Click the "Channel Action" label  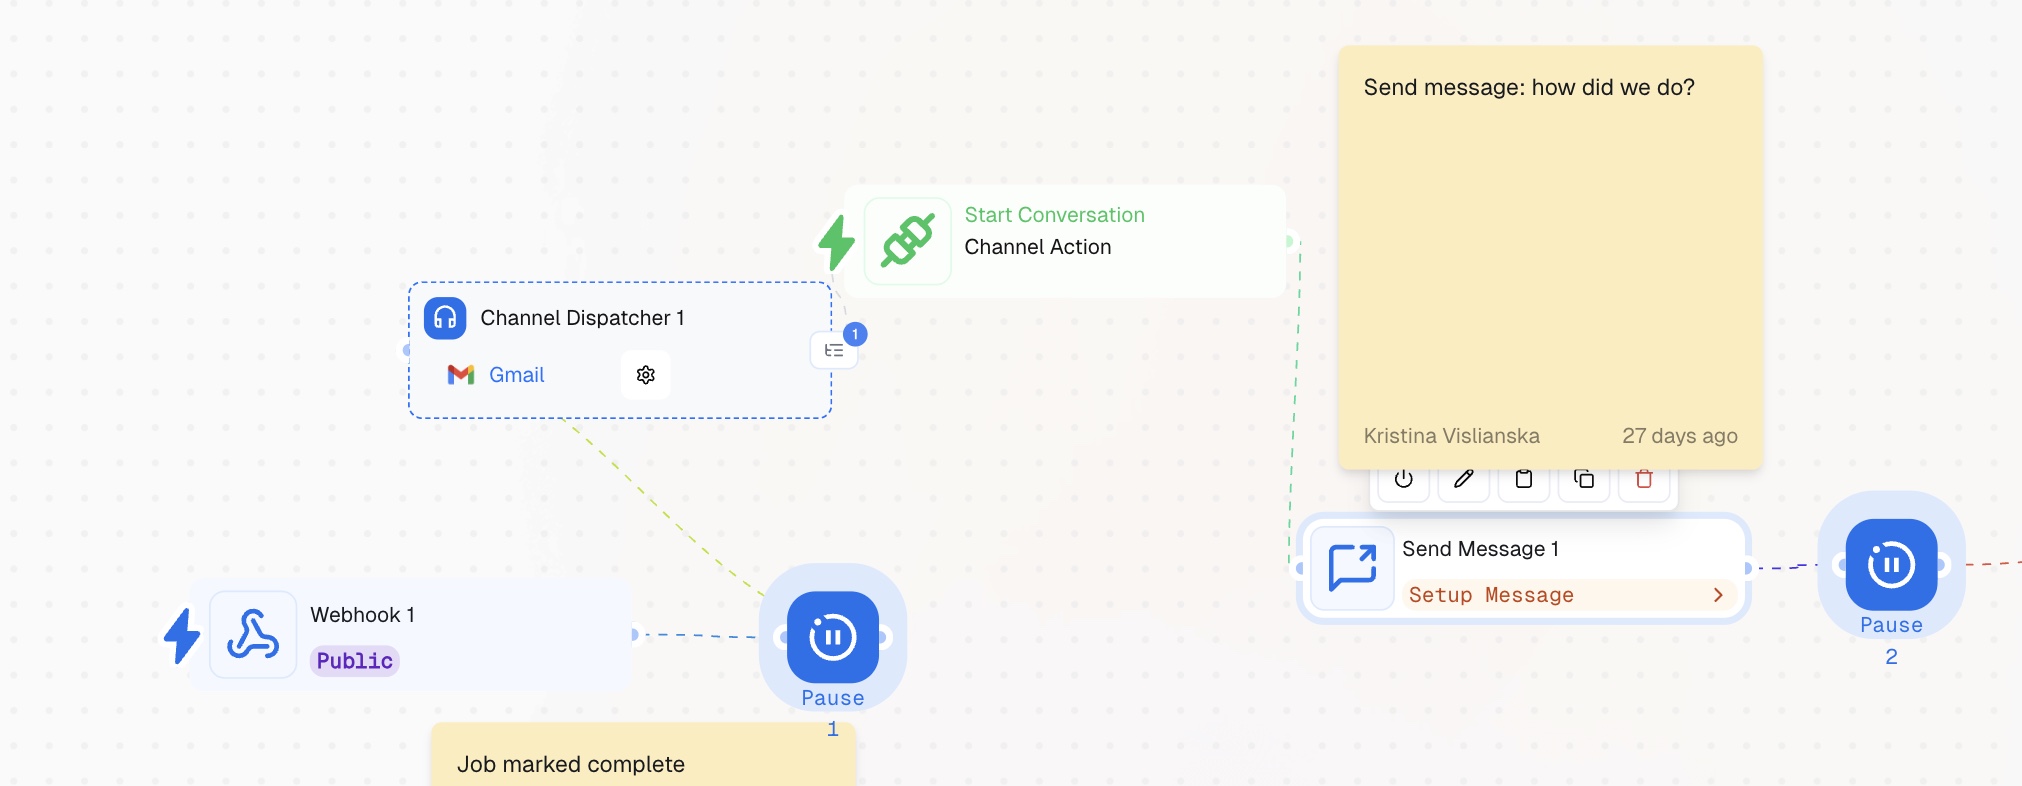1038,247
